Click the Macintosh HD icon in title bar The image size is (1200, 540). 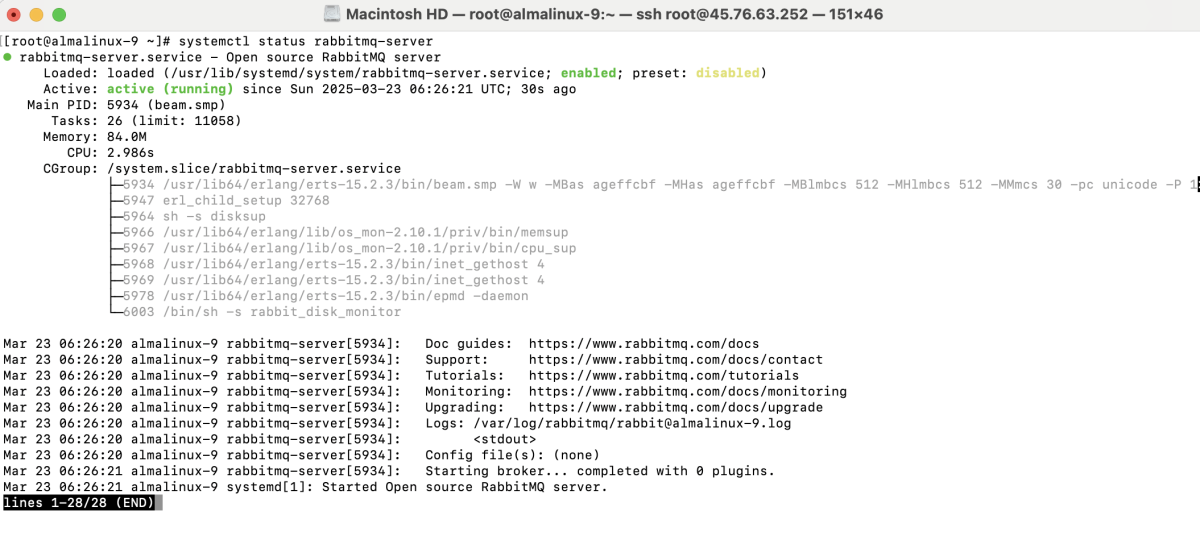click(x=332, y=14)
